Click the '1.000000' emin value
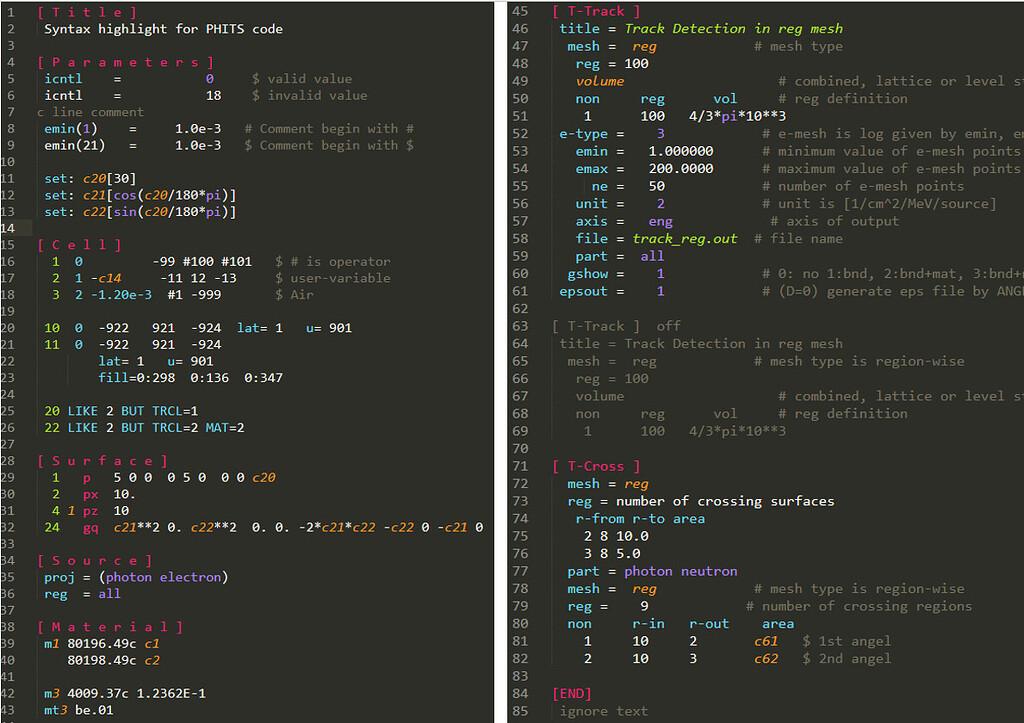 pyautogui.click(x=680, y=152)
